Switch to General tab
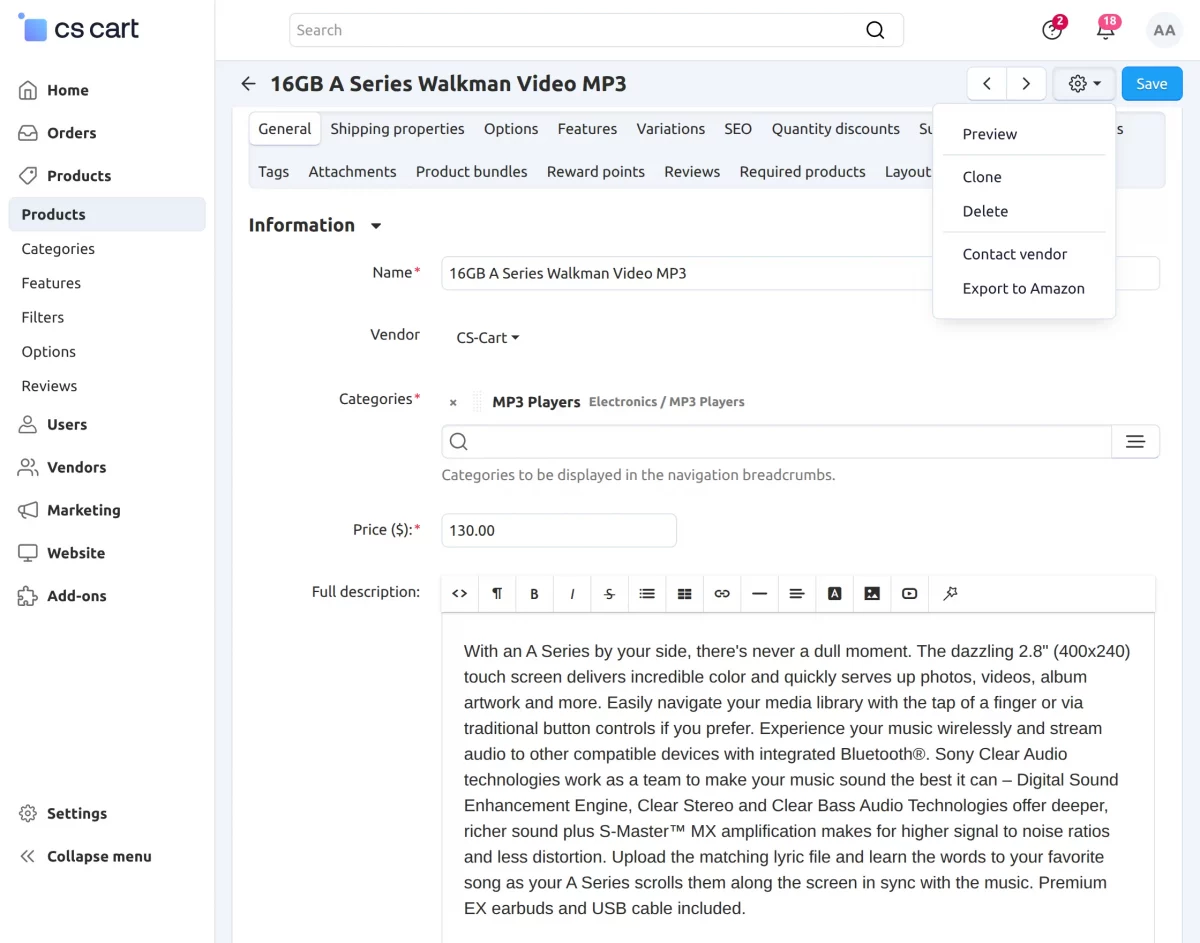Viewport: 1200px width, 943px height. pyautogui.click(x=285, y=129)
